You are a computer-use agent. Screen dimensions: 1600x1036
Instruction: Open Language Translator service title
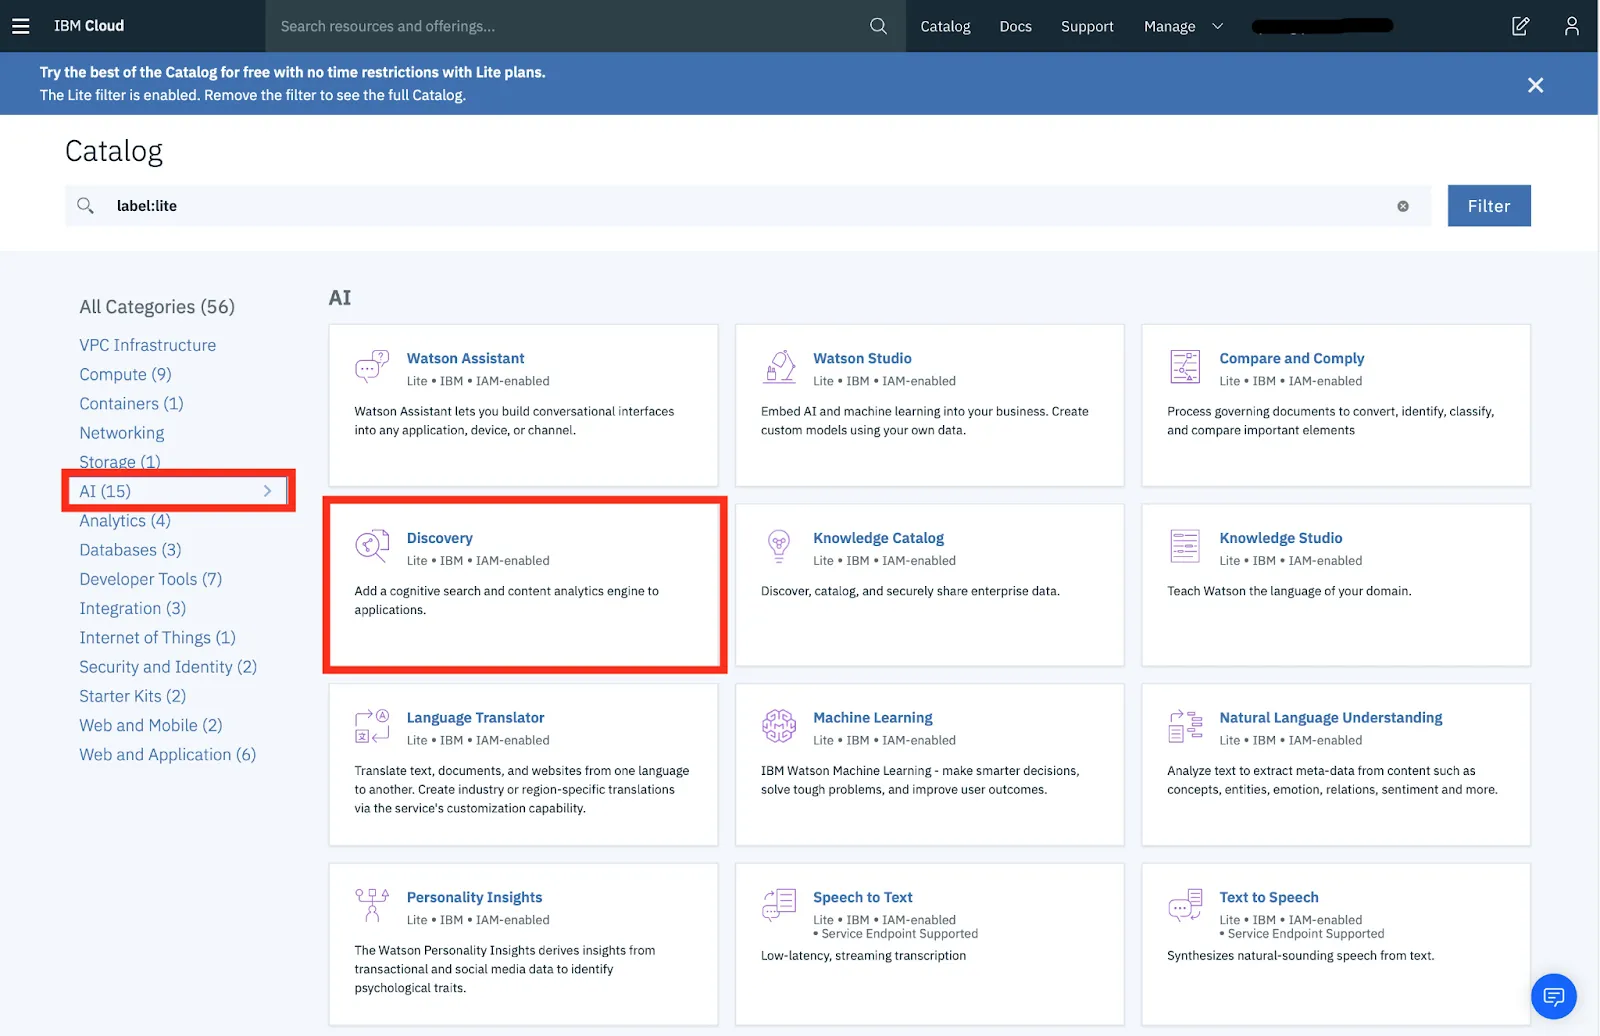pos(475,718)
